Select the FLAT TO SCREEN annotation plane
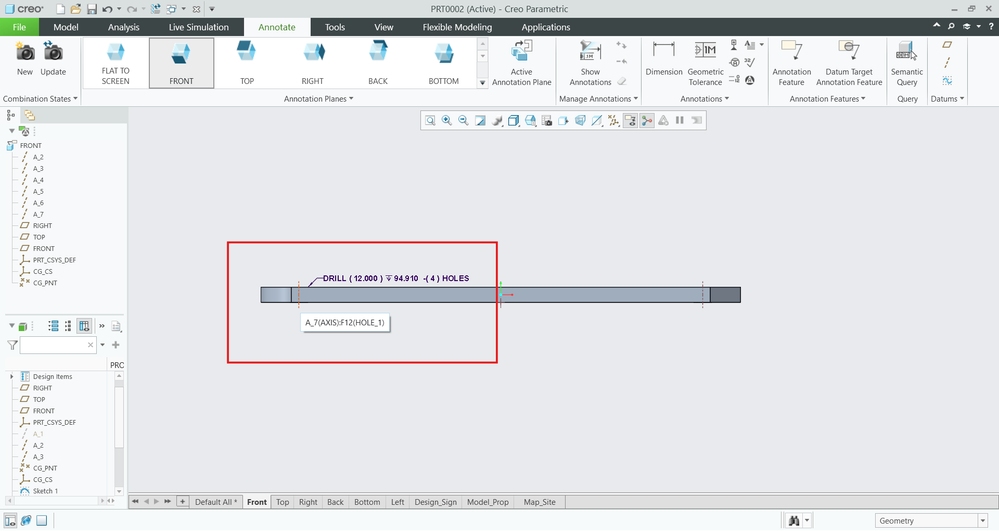The width and height of the screenshot is (999, 531). click(115, 62)
